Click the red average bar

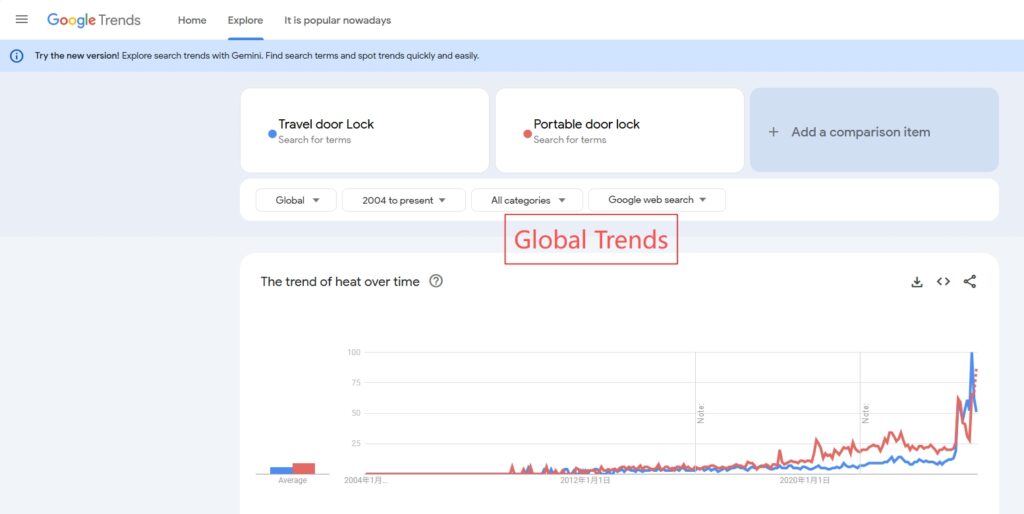[x=304, y=468]
